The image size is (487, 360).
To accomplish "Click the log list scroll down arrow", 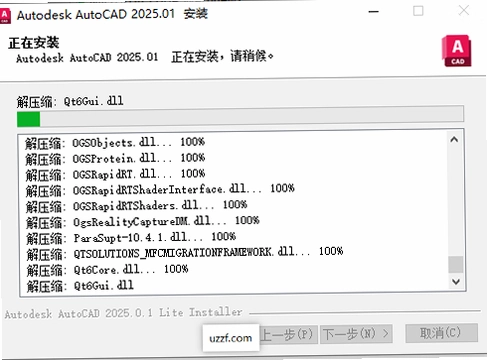I will [456, 282].
